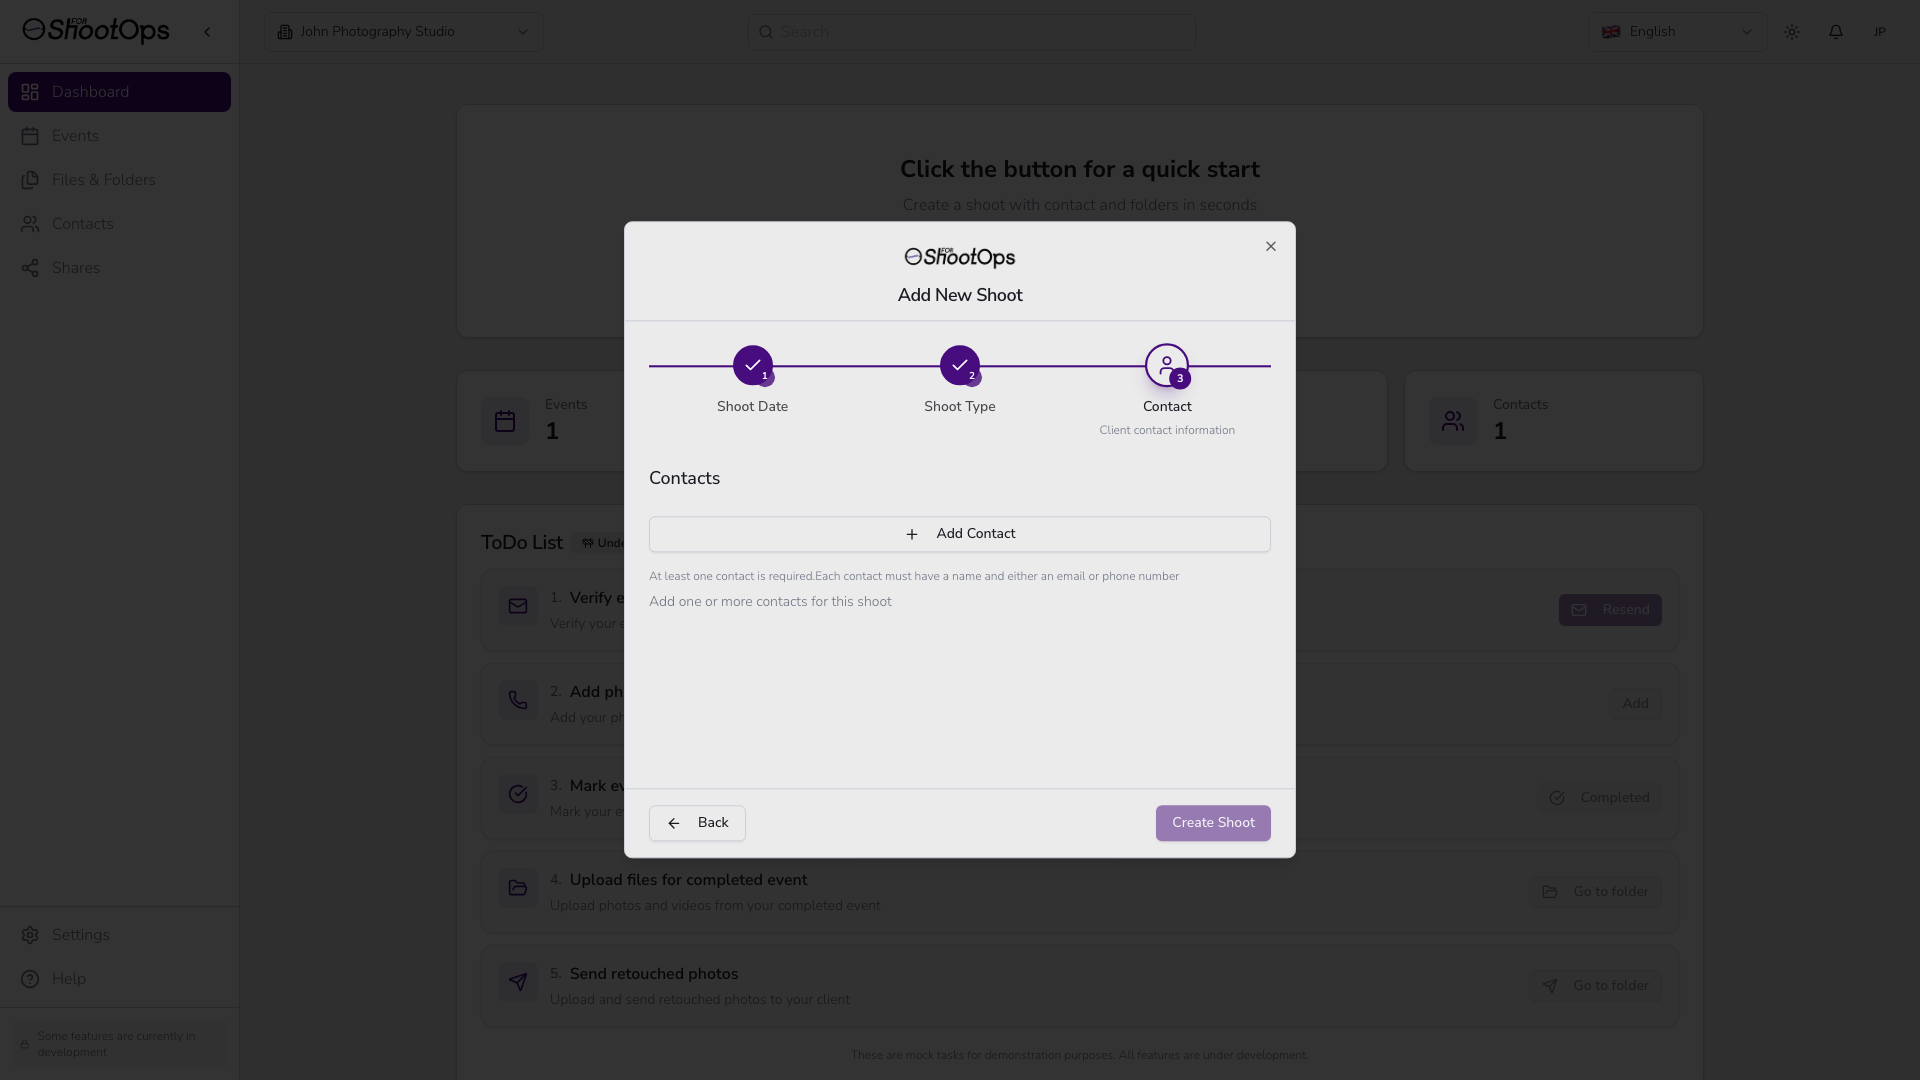Click the Add Contact button
Viewport: 1920px width, 1080px height.
[x=959, y=534]
